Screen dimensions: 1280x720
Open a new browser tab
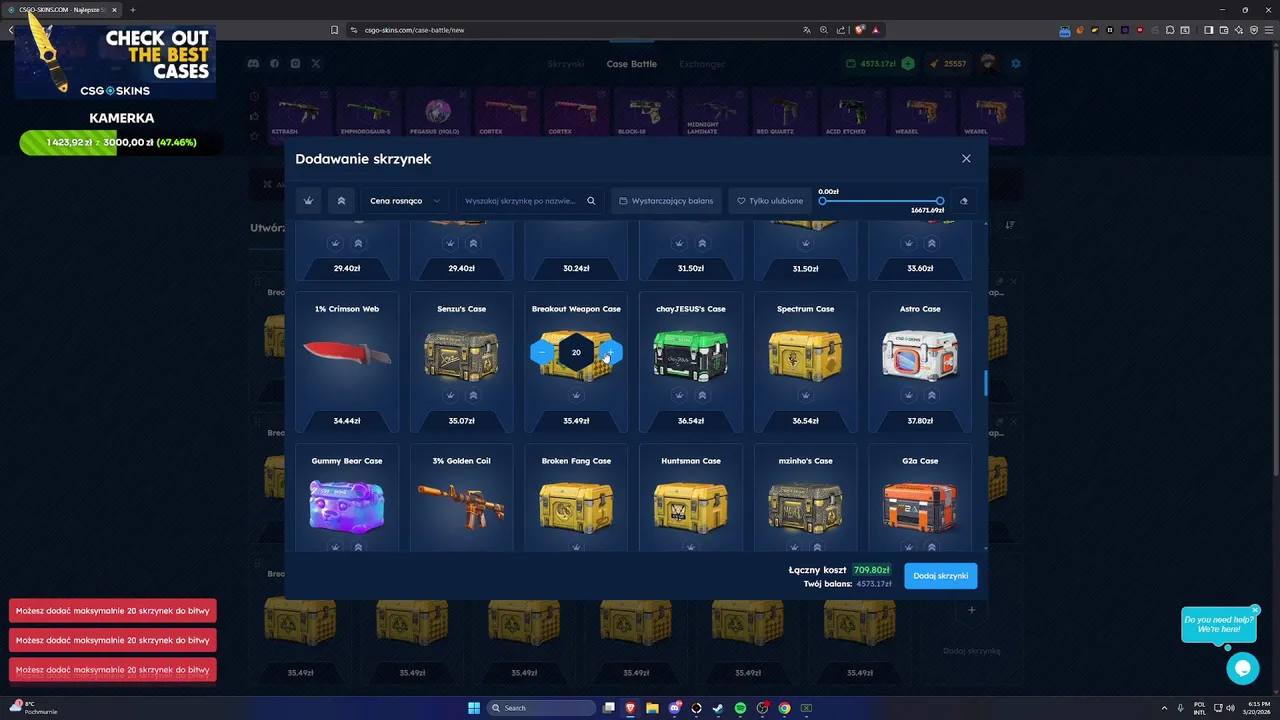click(132, 10)
